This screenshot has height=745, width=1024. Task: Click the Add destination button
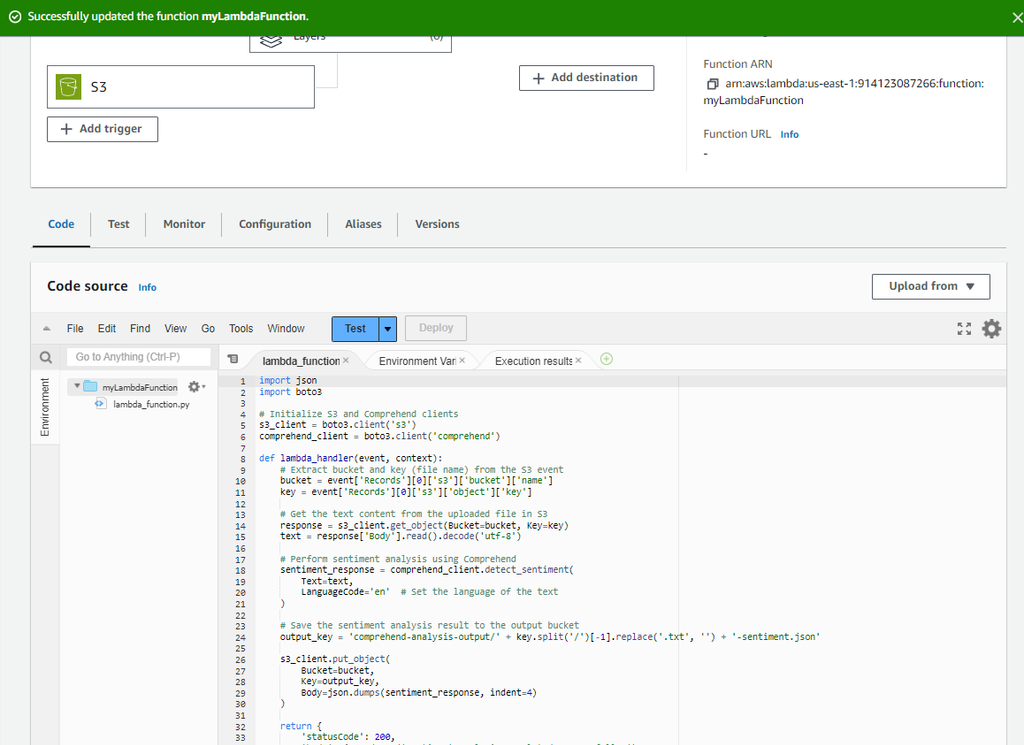pos(586,77)
